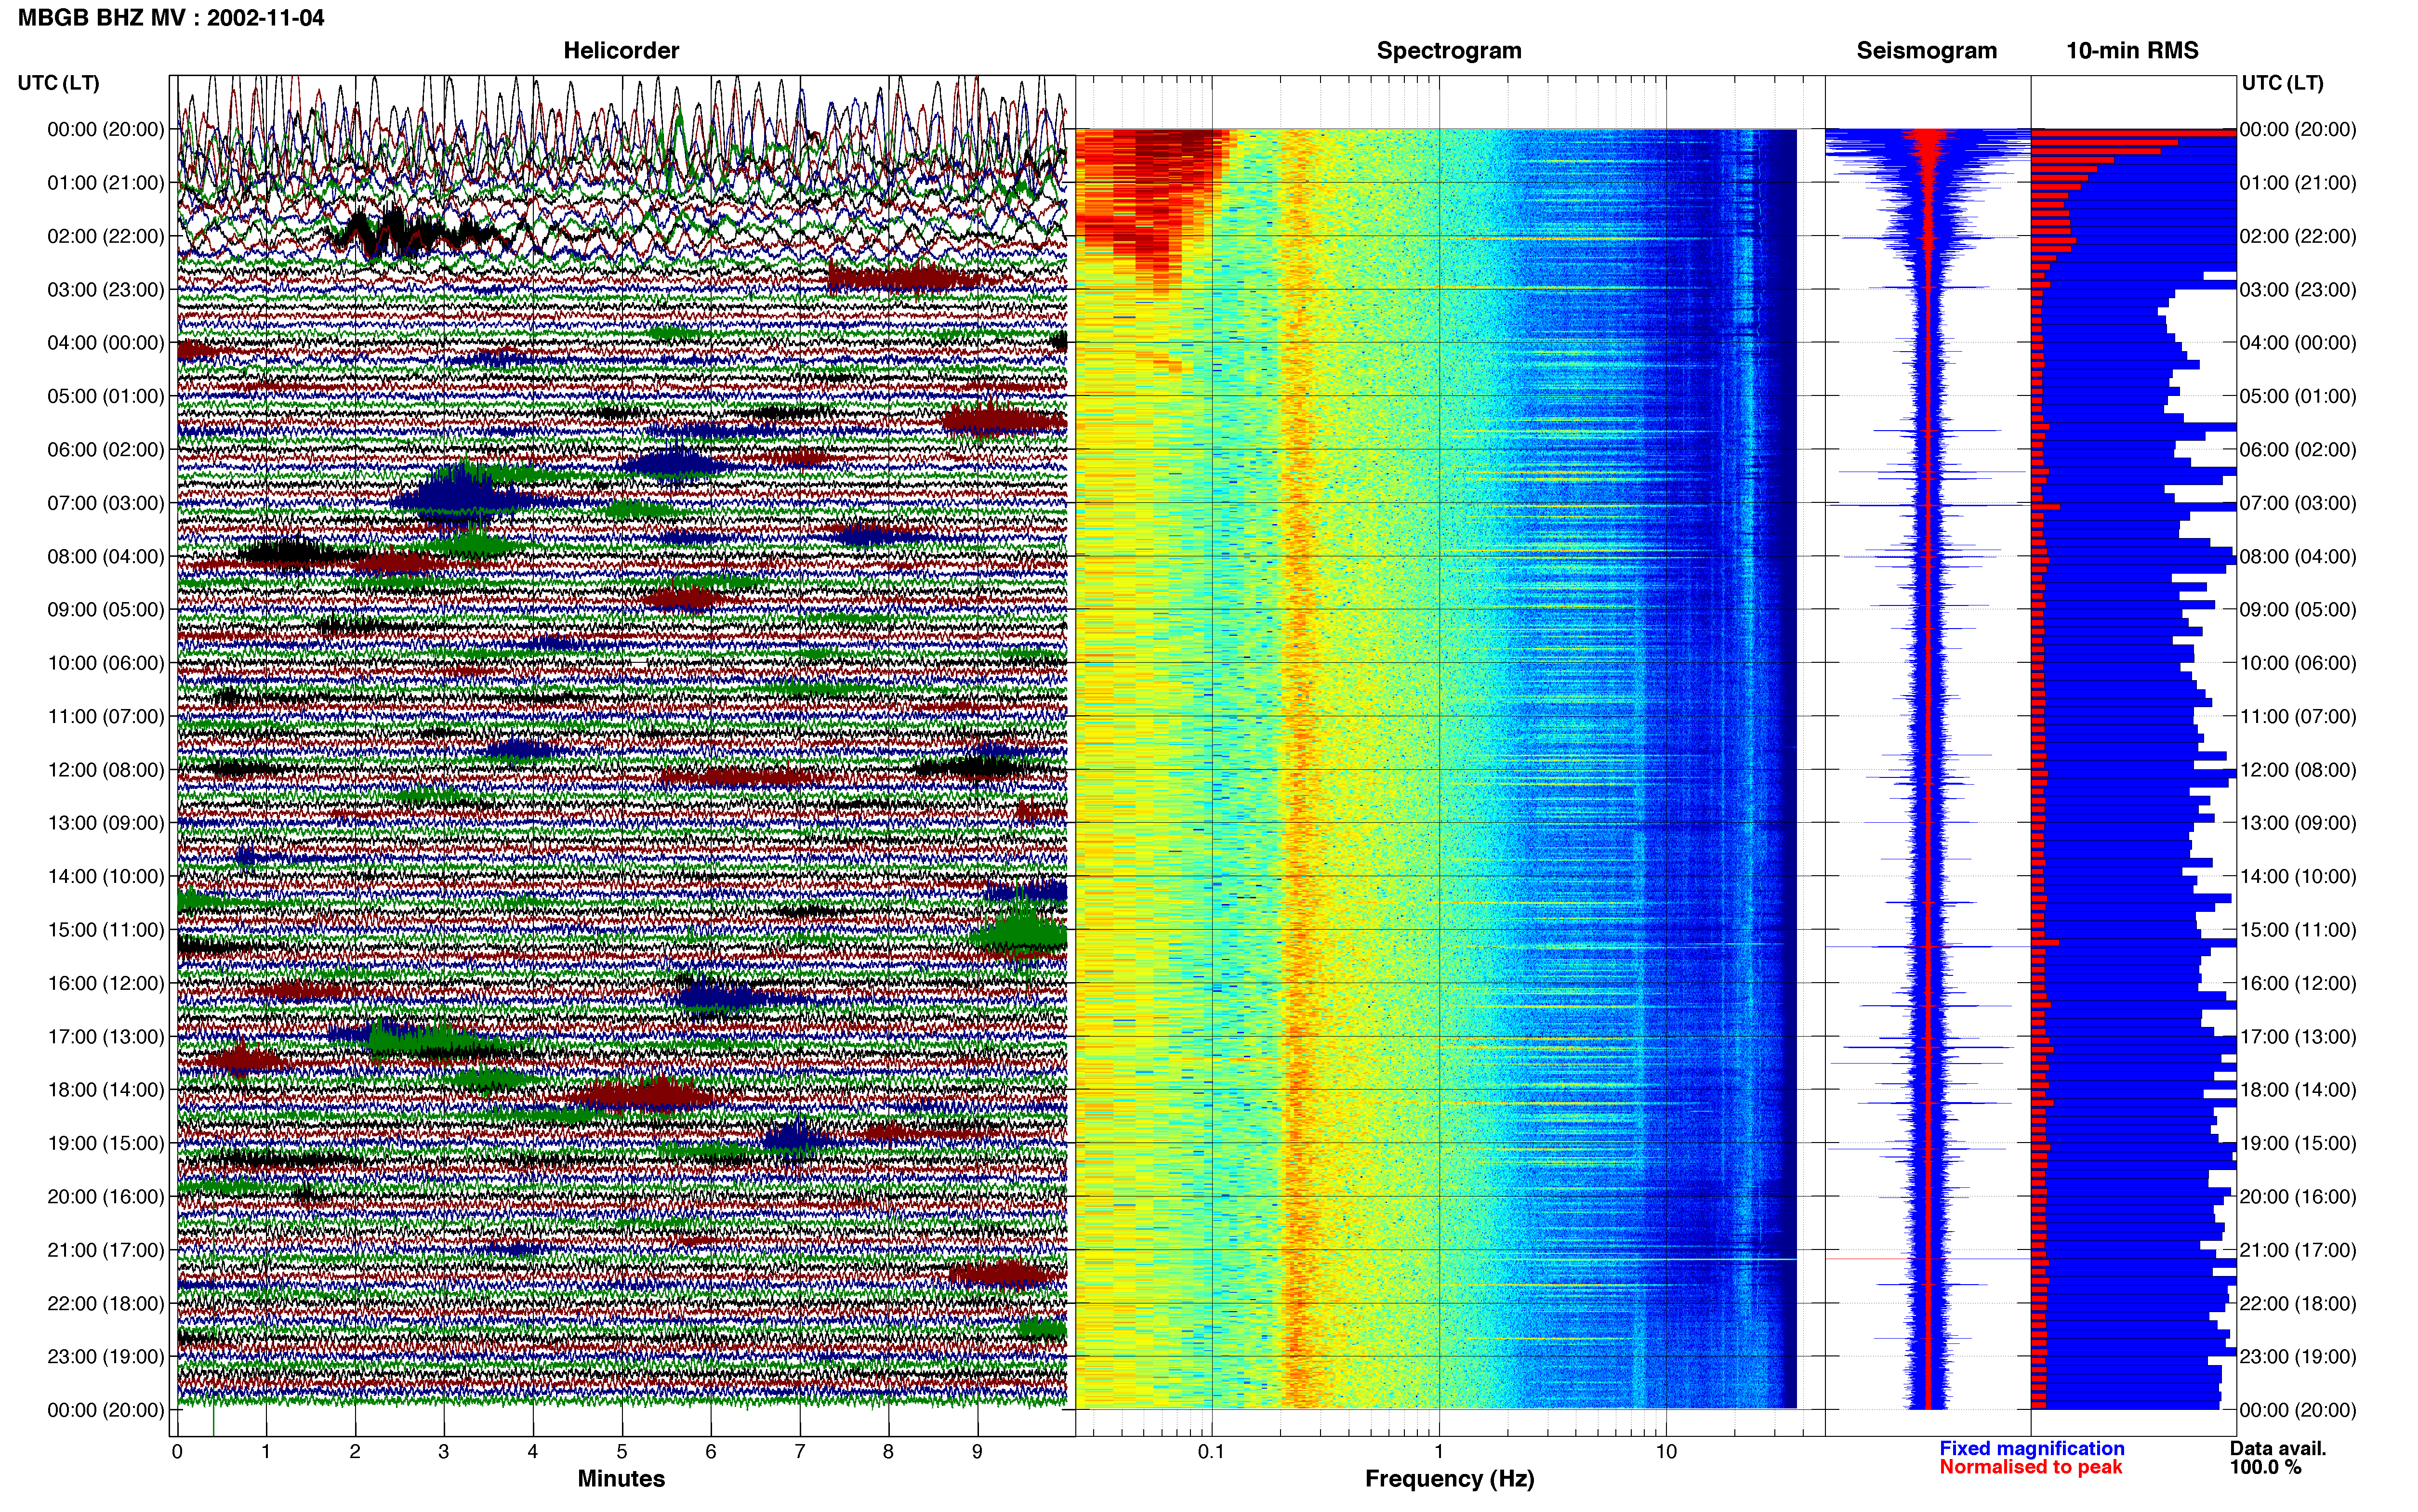The width and height of the screenshot is (2418, 1512).
Task: Click the left time label '17:00 (13:00)'
Action: pos(106,1037)
